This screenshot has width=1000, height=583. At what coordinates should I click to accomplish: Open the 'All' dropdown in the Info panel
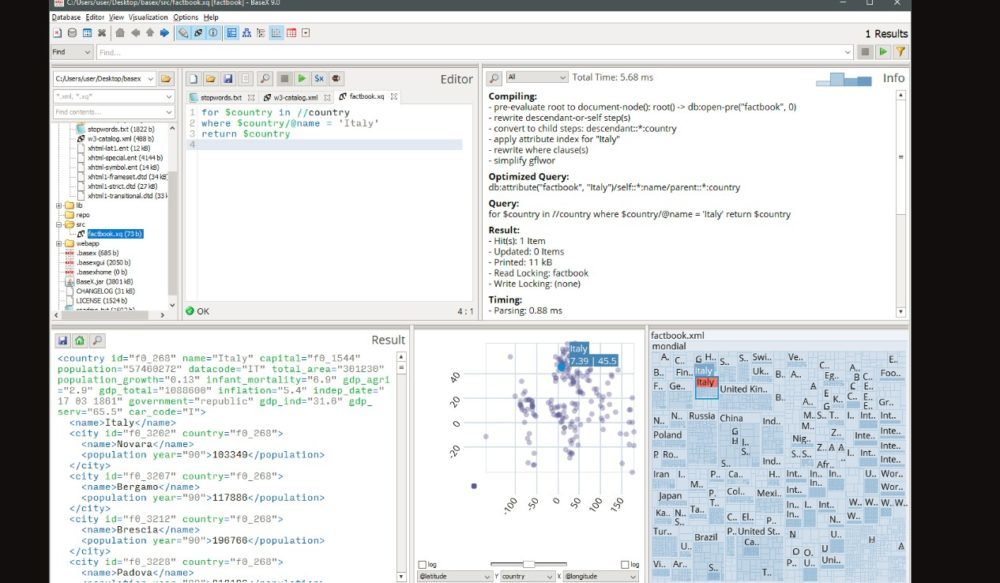tap(536, 77)
